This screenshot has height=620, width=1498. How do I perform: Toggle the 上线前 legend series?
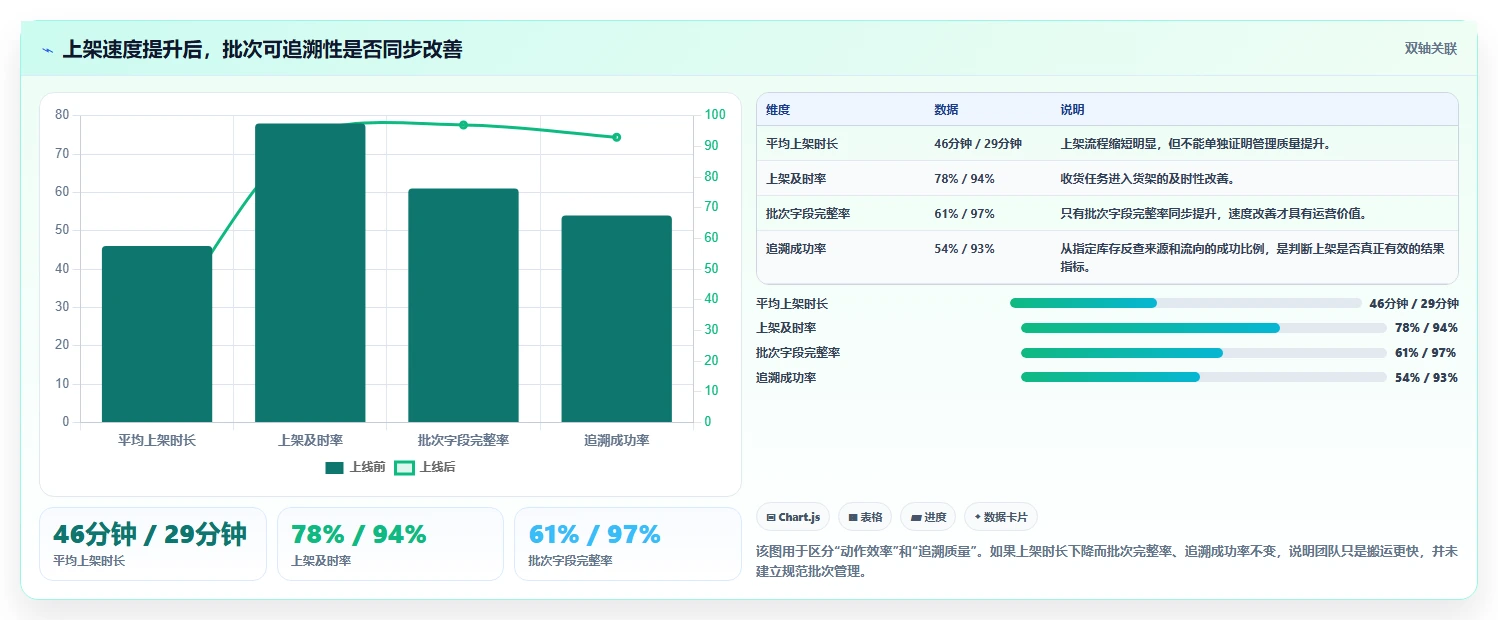click(x=355, y=467)
